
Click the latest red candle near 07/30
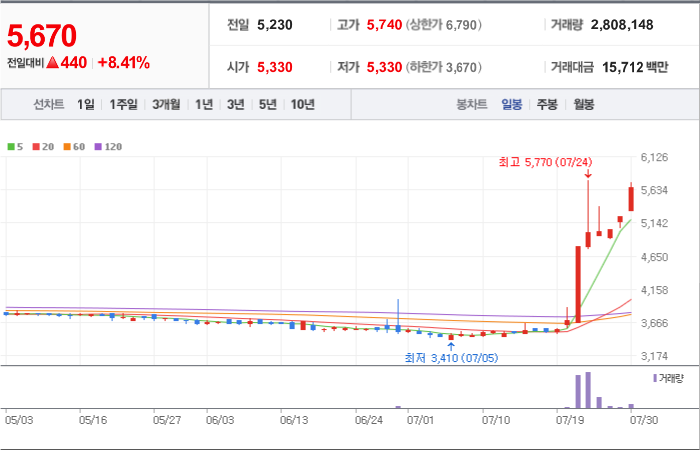pyautogui.click(x=631, y=199)
